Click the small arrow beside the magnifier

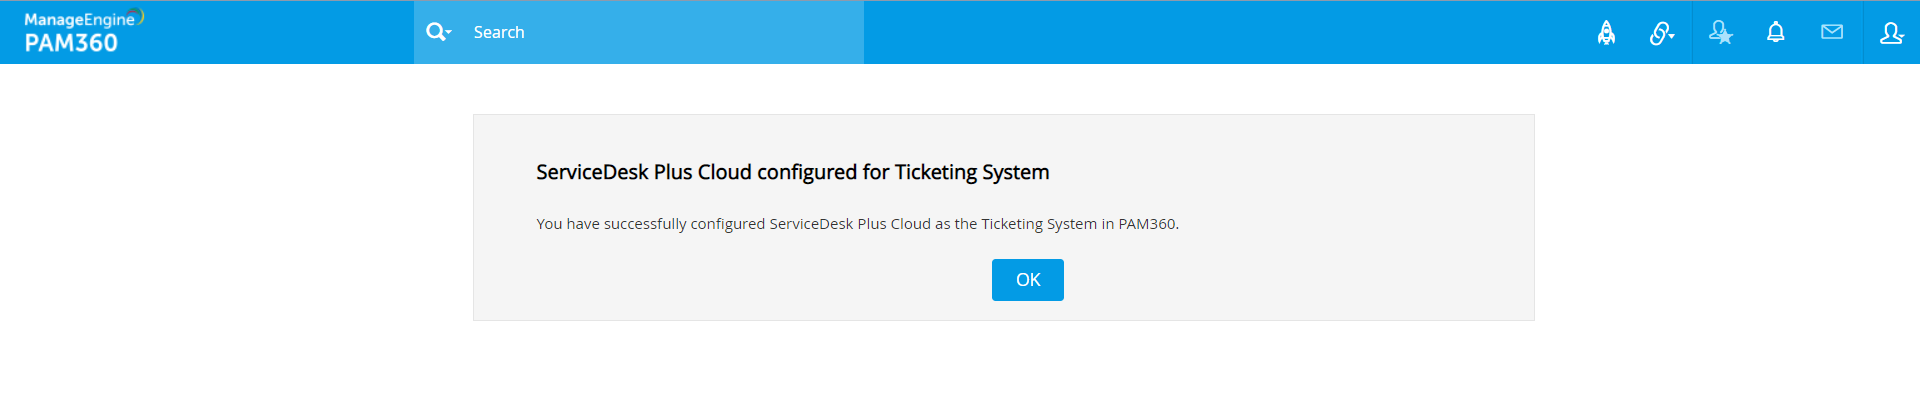(449, 33)
